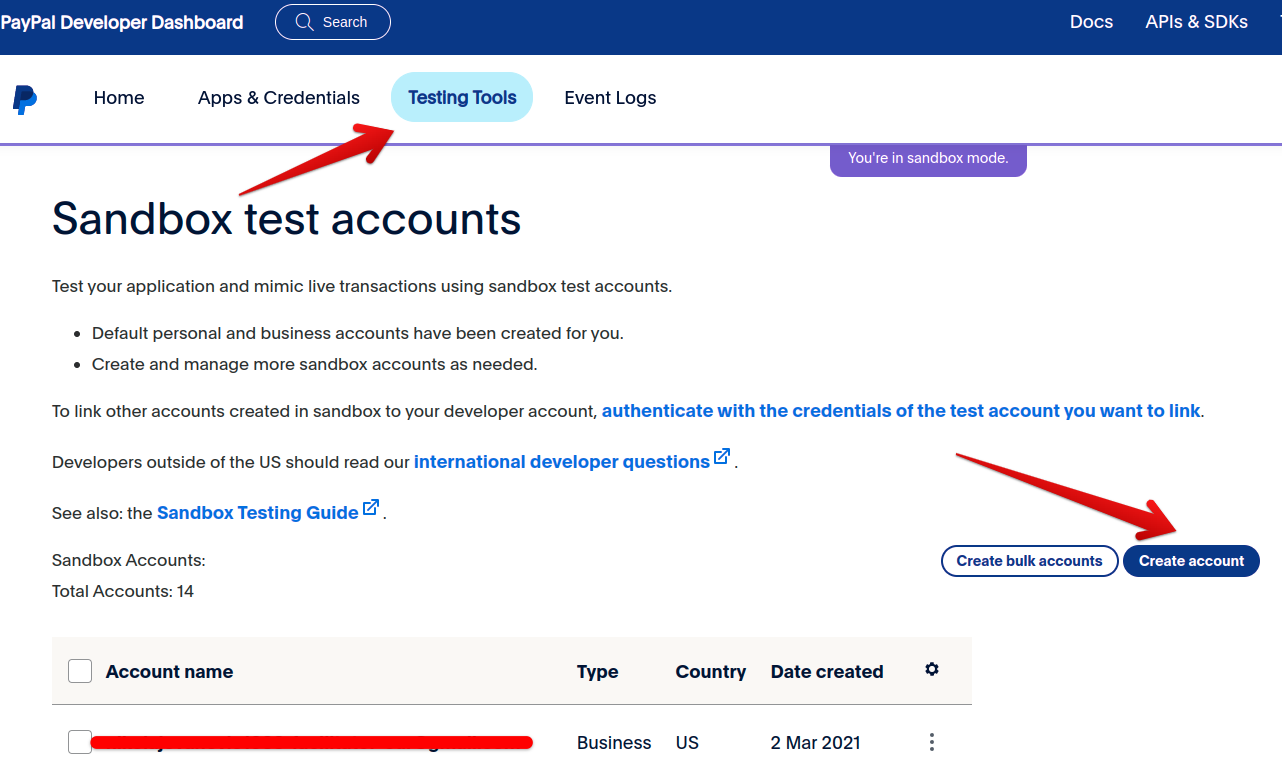Image resolution: width=1282 pixels, height=772 pixels.
Task: Click the Create bulk accounts button
Action: click(x=1029, y=561)
